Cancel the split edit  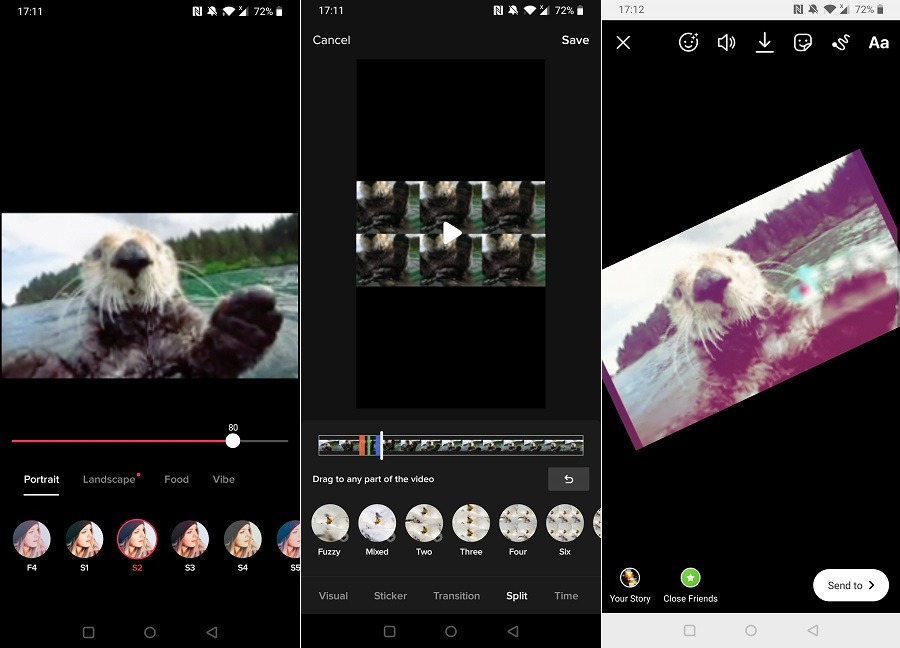pos(331,40)
